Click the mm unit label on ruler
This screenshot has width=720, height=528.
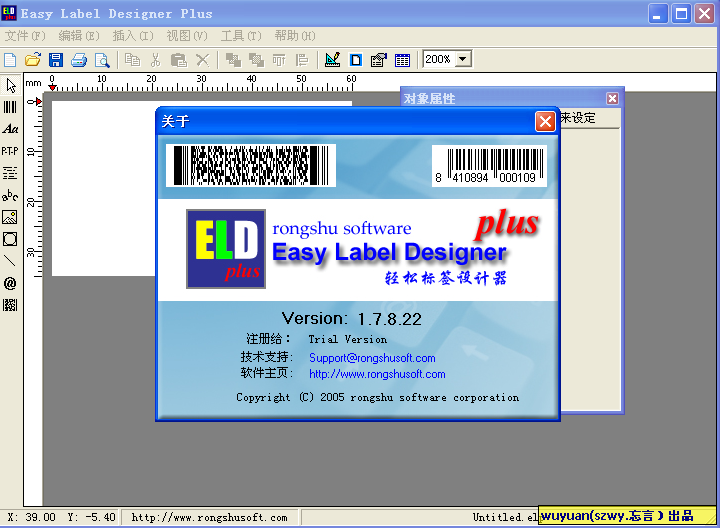click(x=33, y=83)
